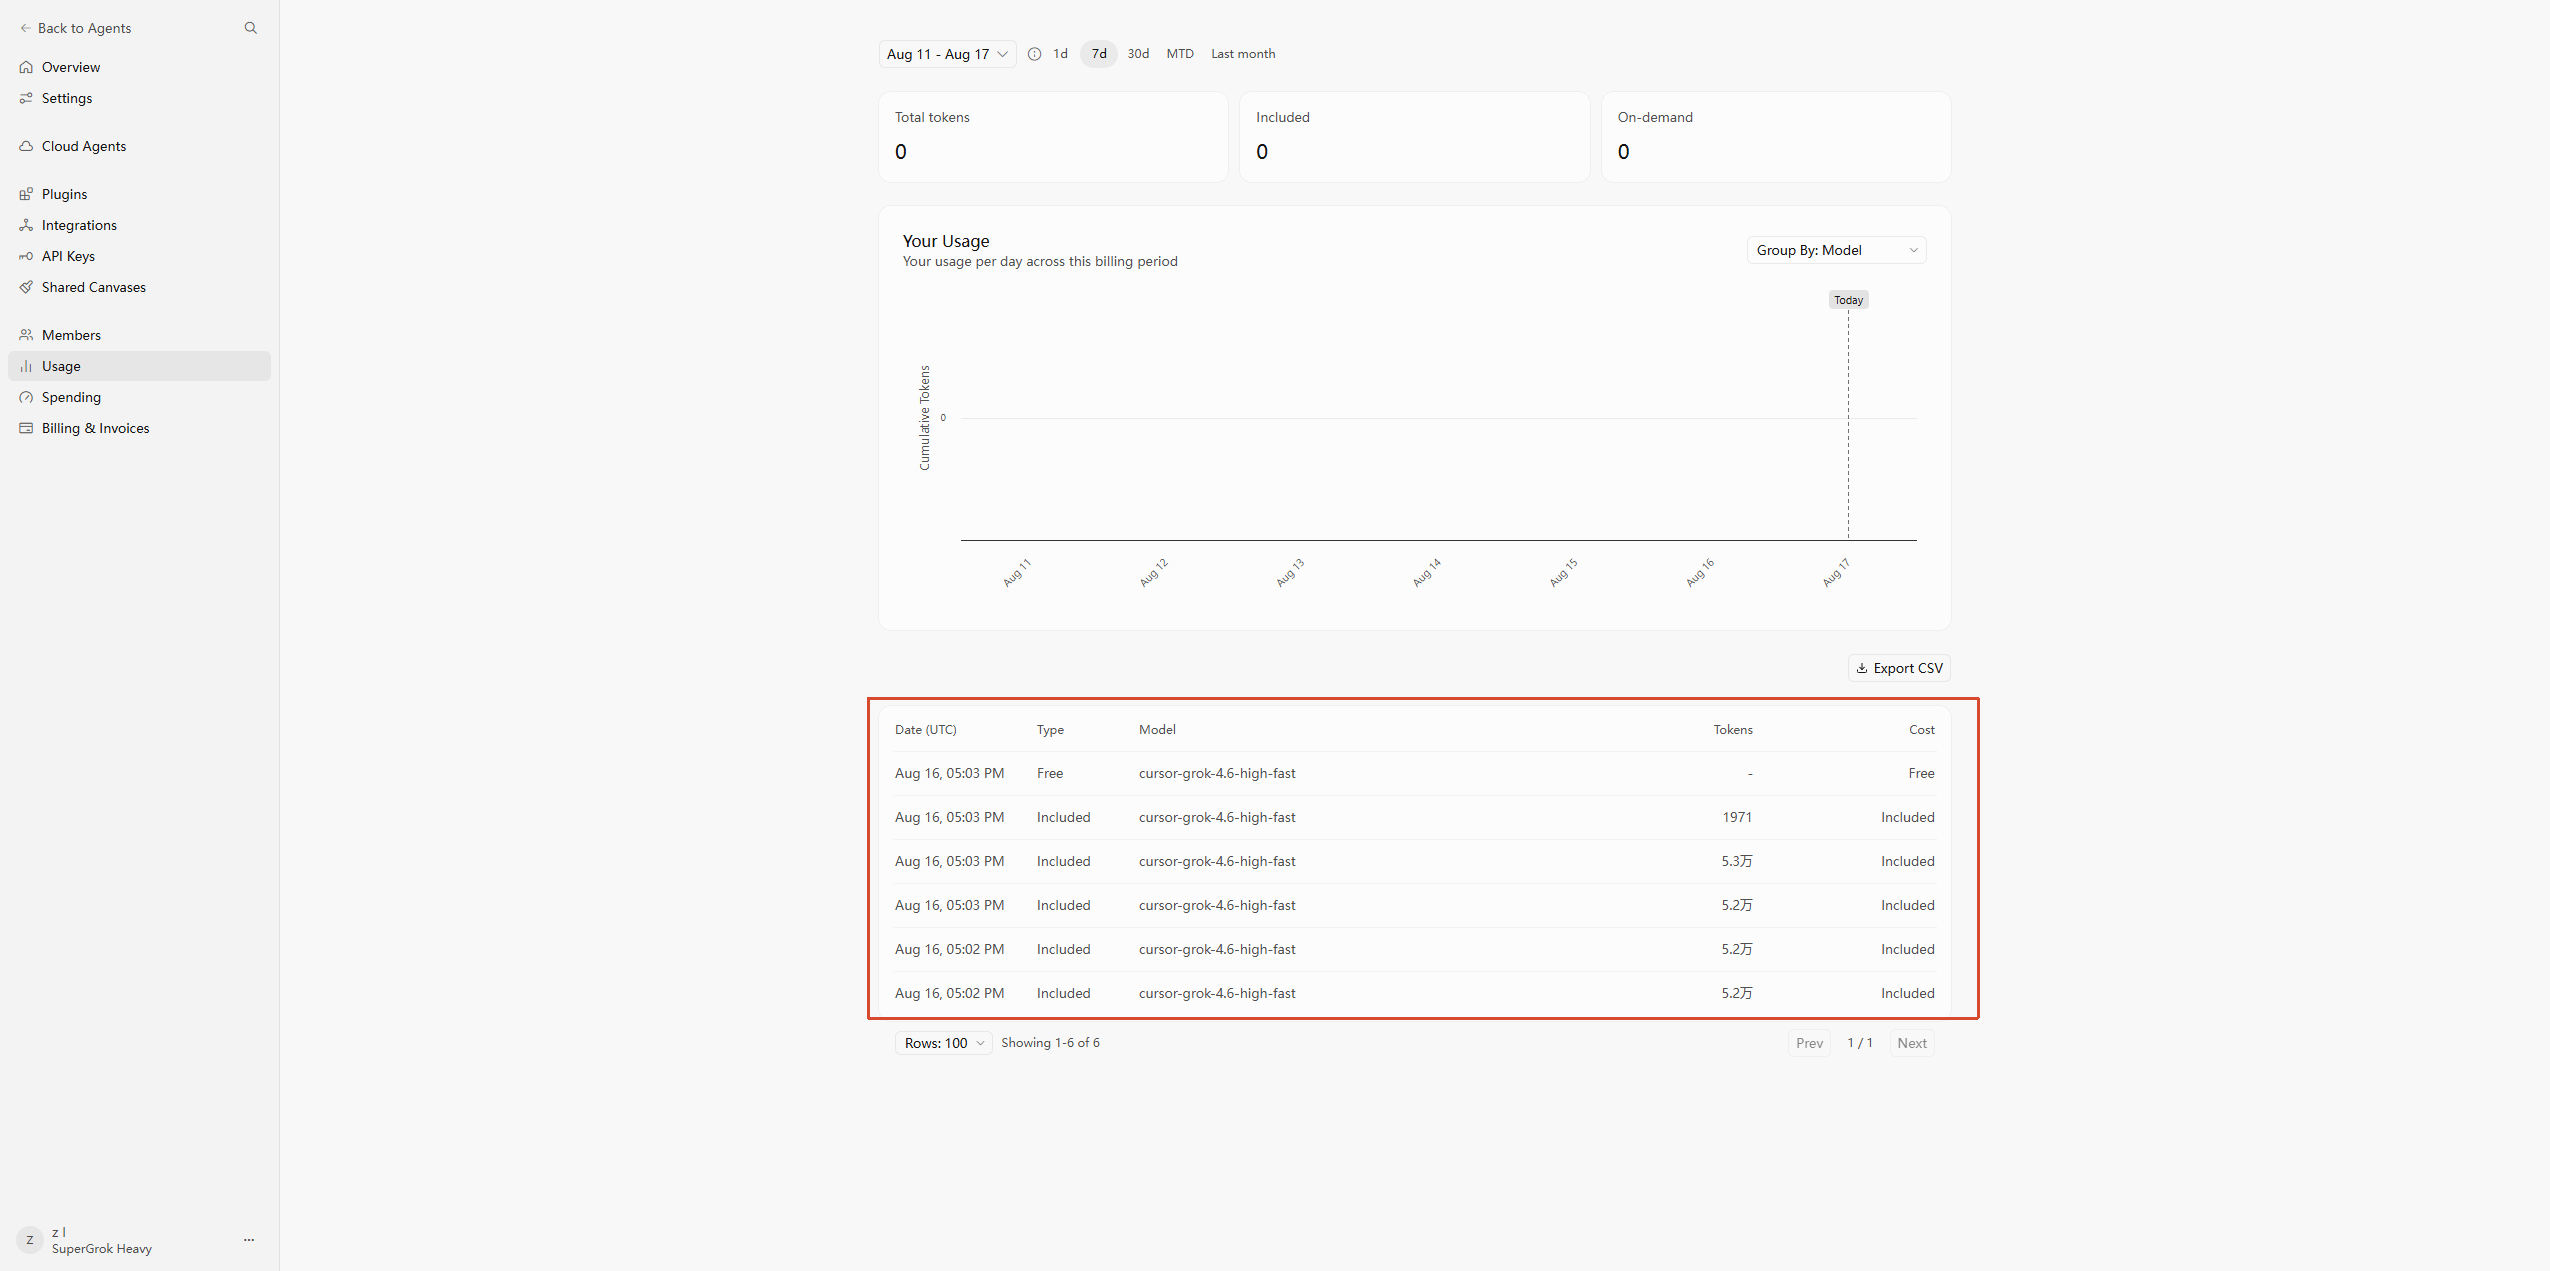Screen dimensions: 2550x1271
Task: Click the row showing 5.3万 tokens
Action: (1414, 861)
